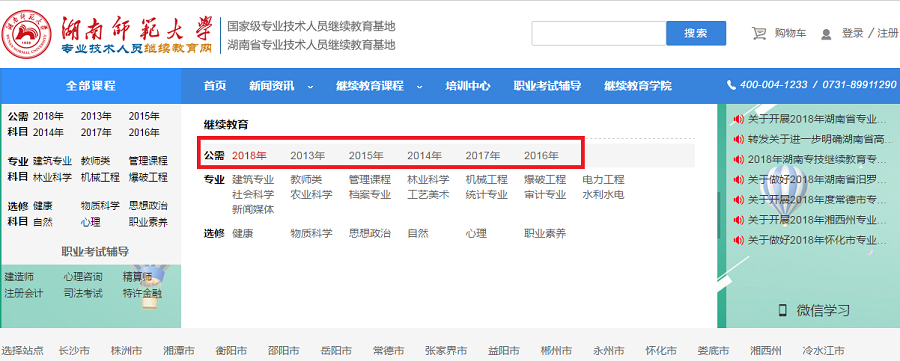Open 统计专业 in the 专业 list
The height and width of the screenshot is (361, 900).
487,195
